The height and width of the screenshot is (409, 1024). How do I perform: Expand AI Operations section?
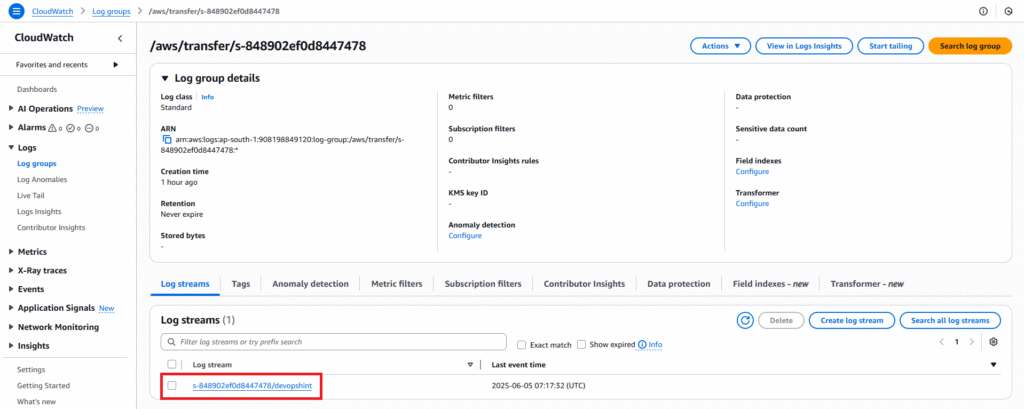coord(11,108)
